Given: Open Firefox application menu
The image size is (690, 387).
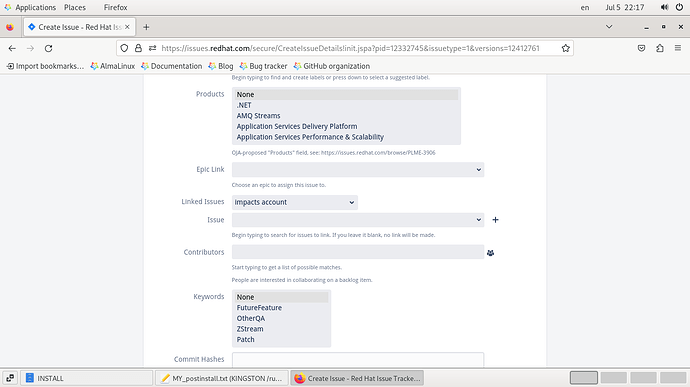Looking at the screenshot, I should click(x=678, y=48).
